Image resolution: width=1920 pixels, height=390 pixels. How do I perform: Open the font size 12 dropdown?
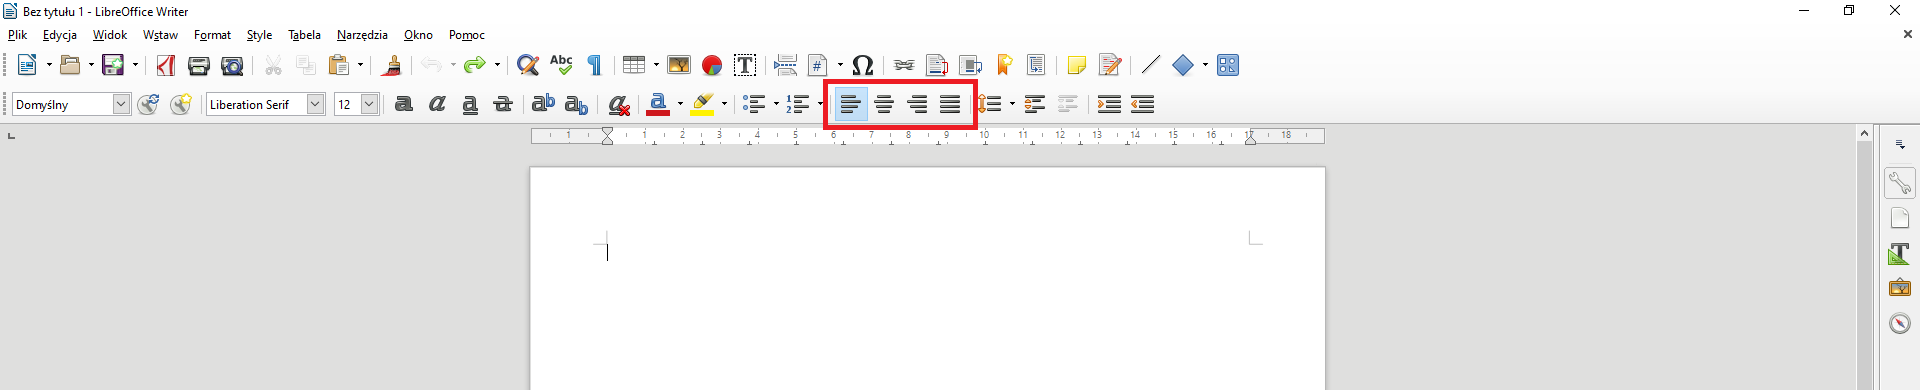369,104
